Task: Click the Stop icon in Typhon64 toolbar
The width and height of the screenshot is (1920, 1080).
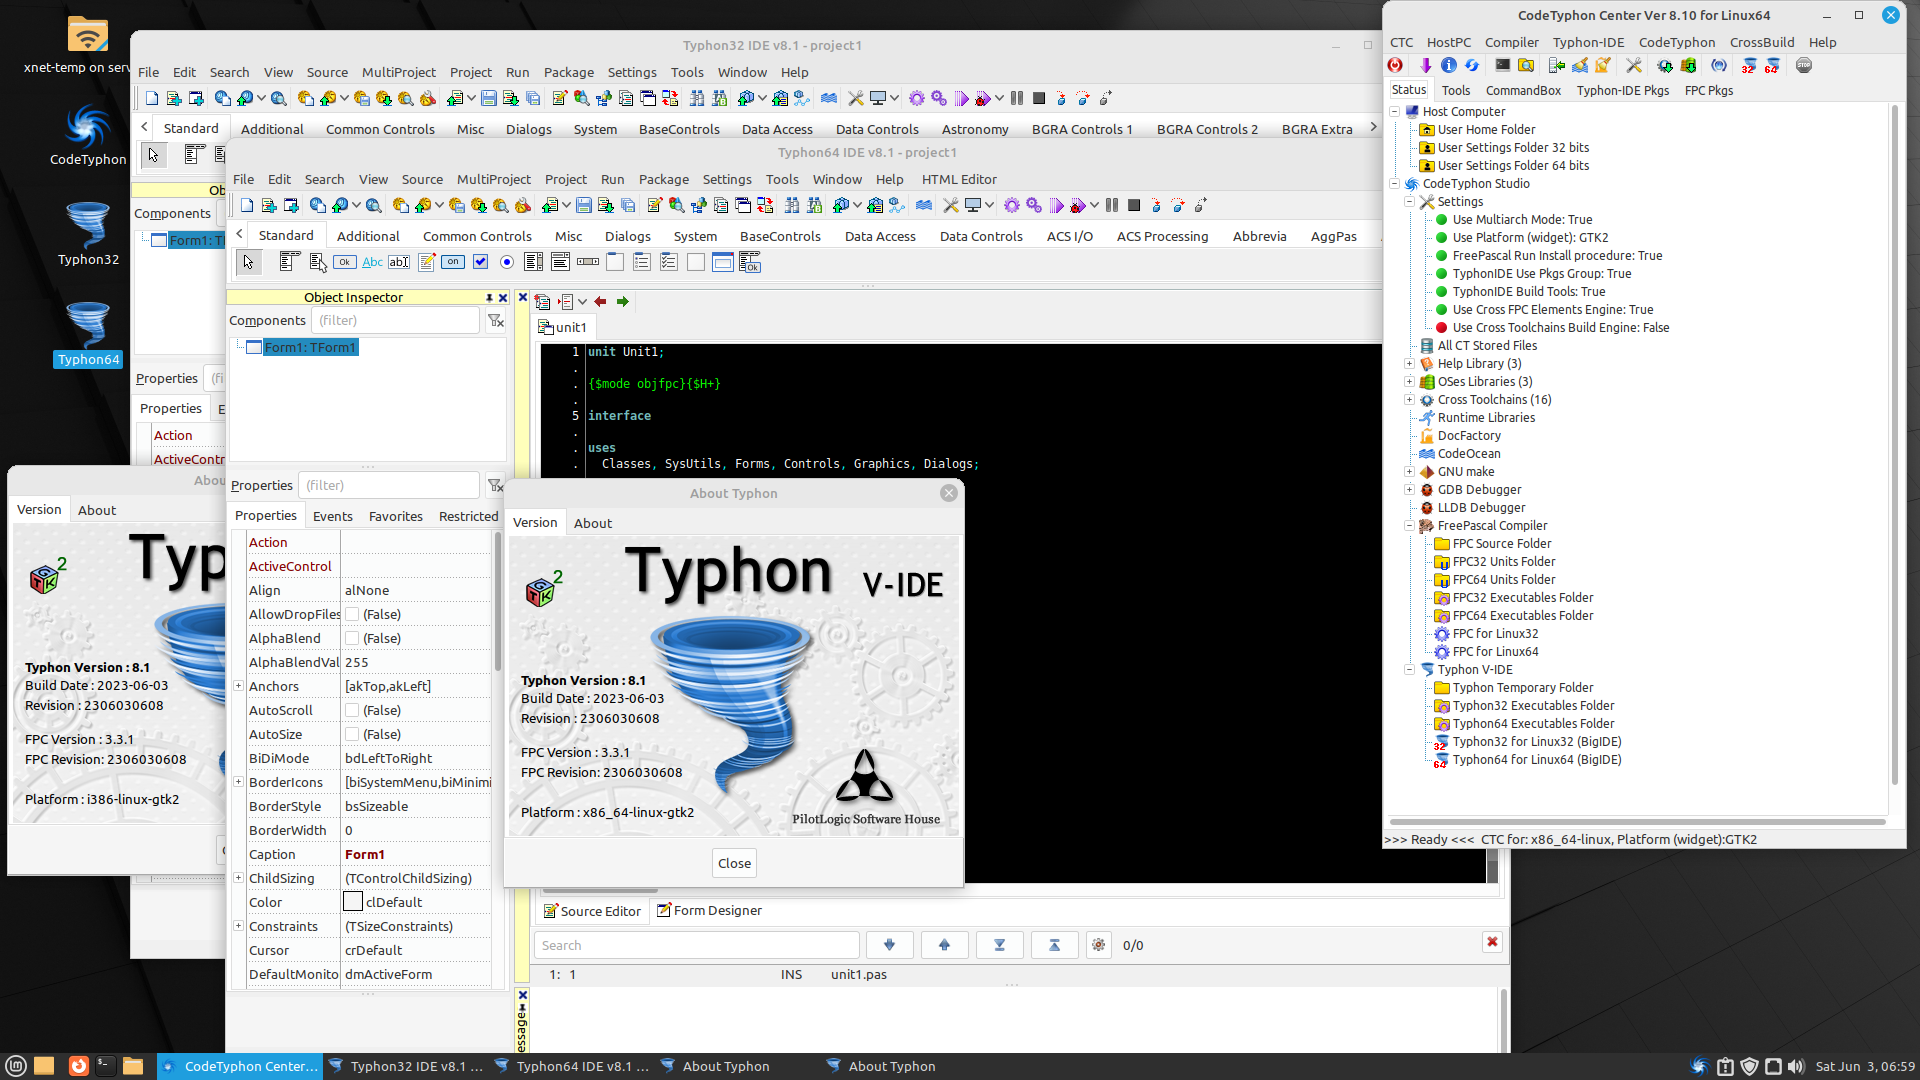Action: pyautogui.click(x=1134, y=205)
